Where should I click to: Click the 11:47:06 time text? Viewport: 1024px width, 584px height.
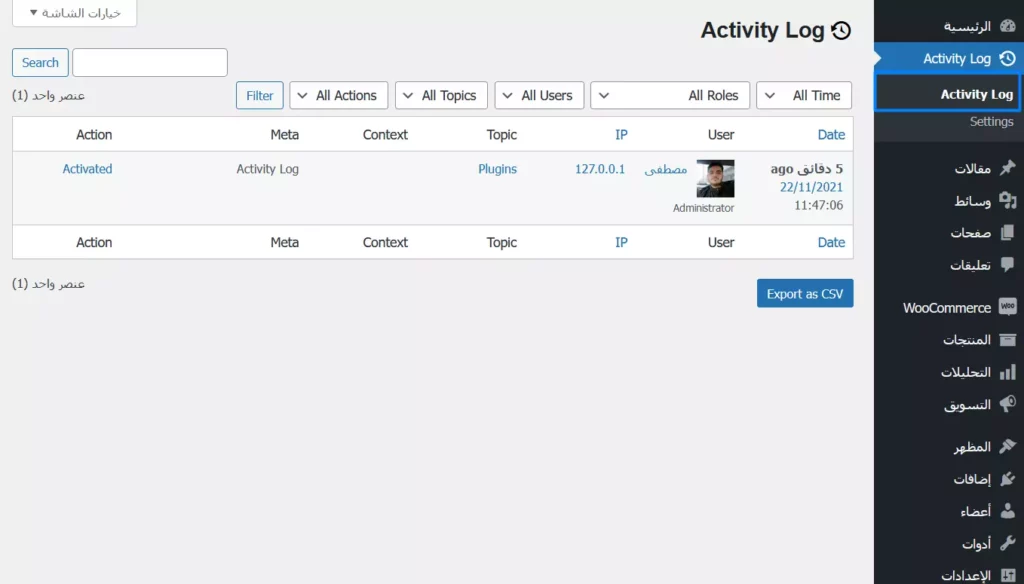tap(818, 205)
